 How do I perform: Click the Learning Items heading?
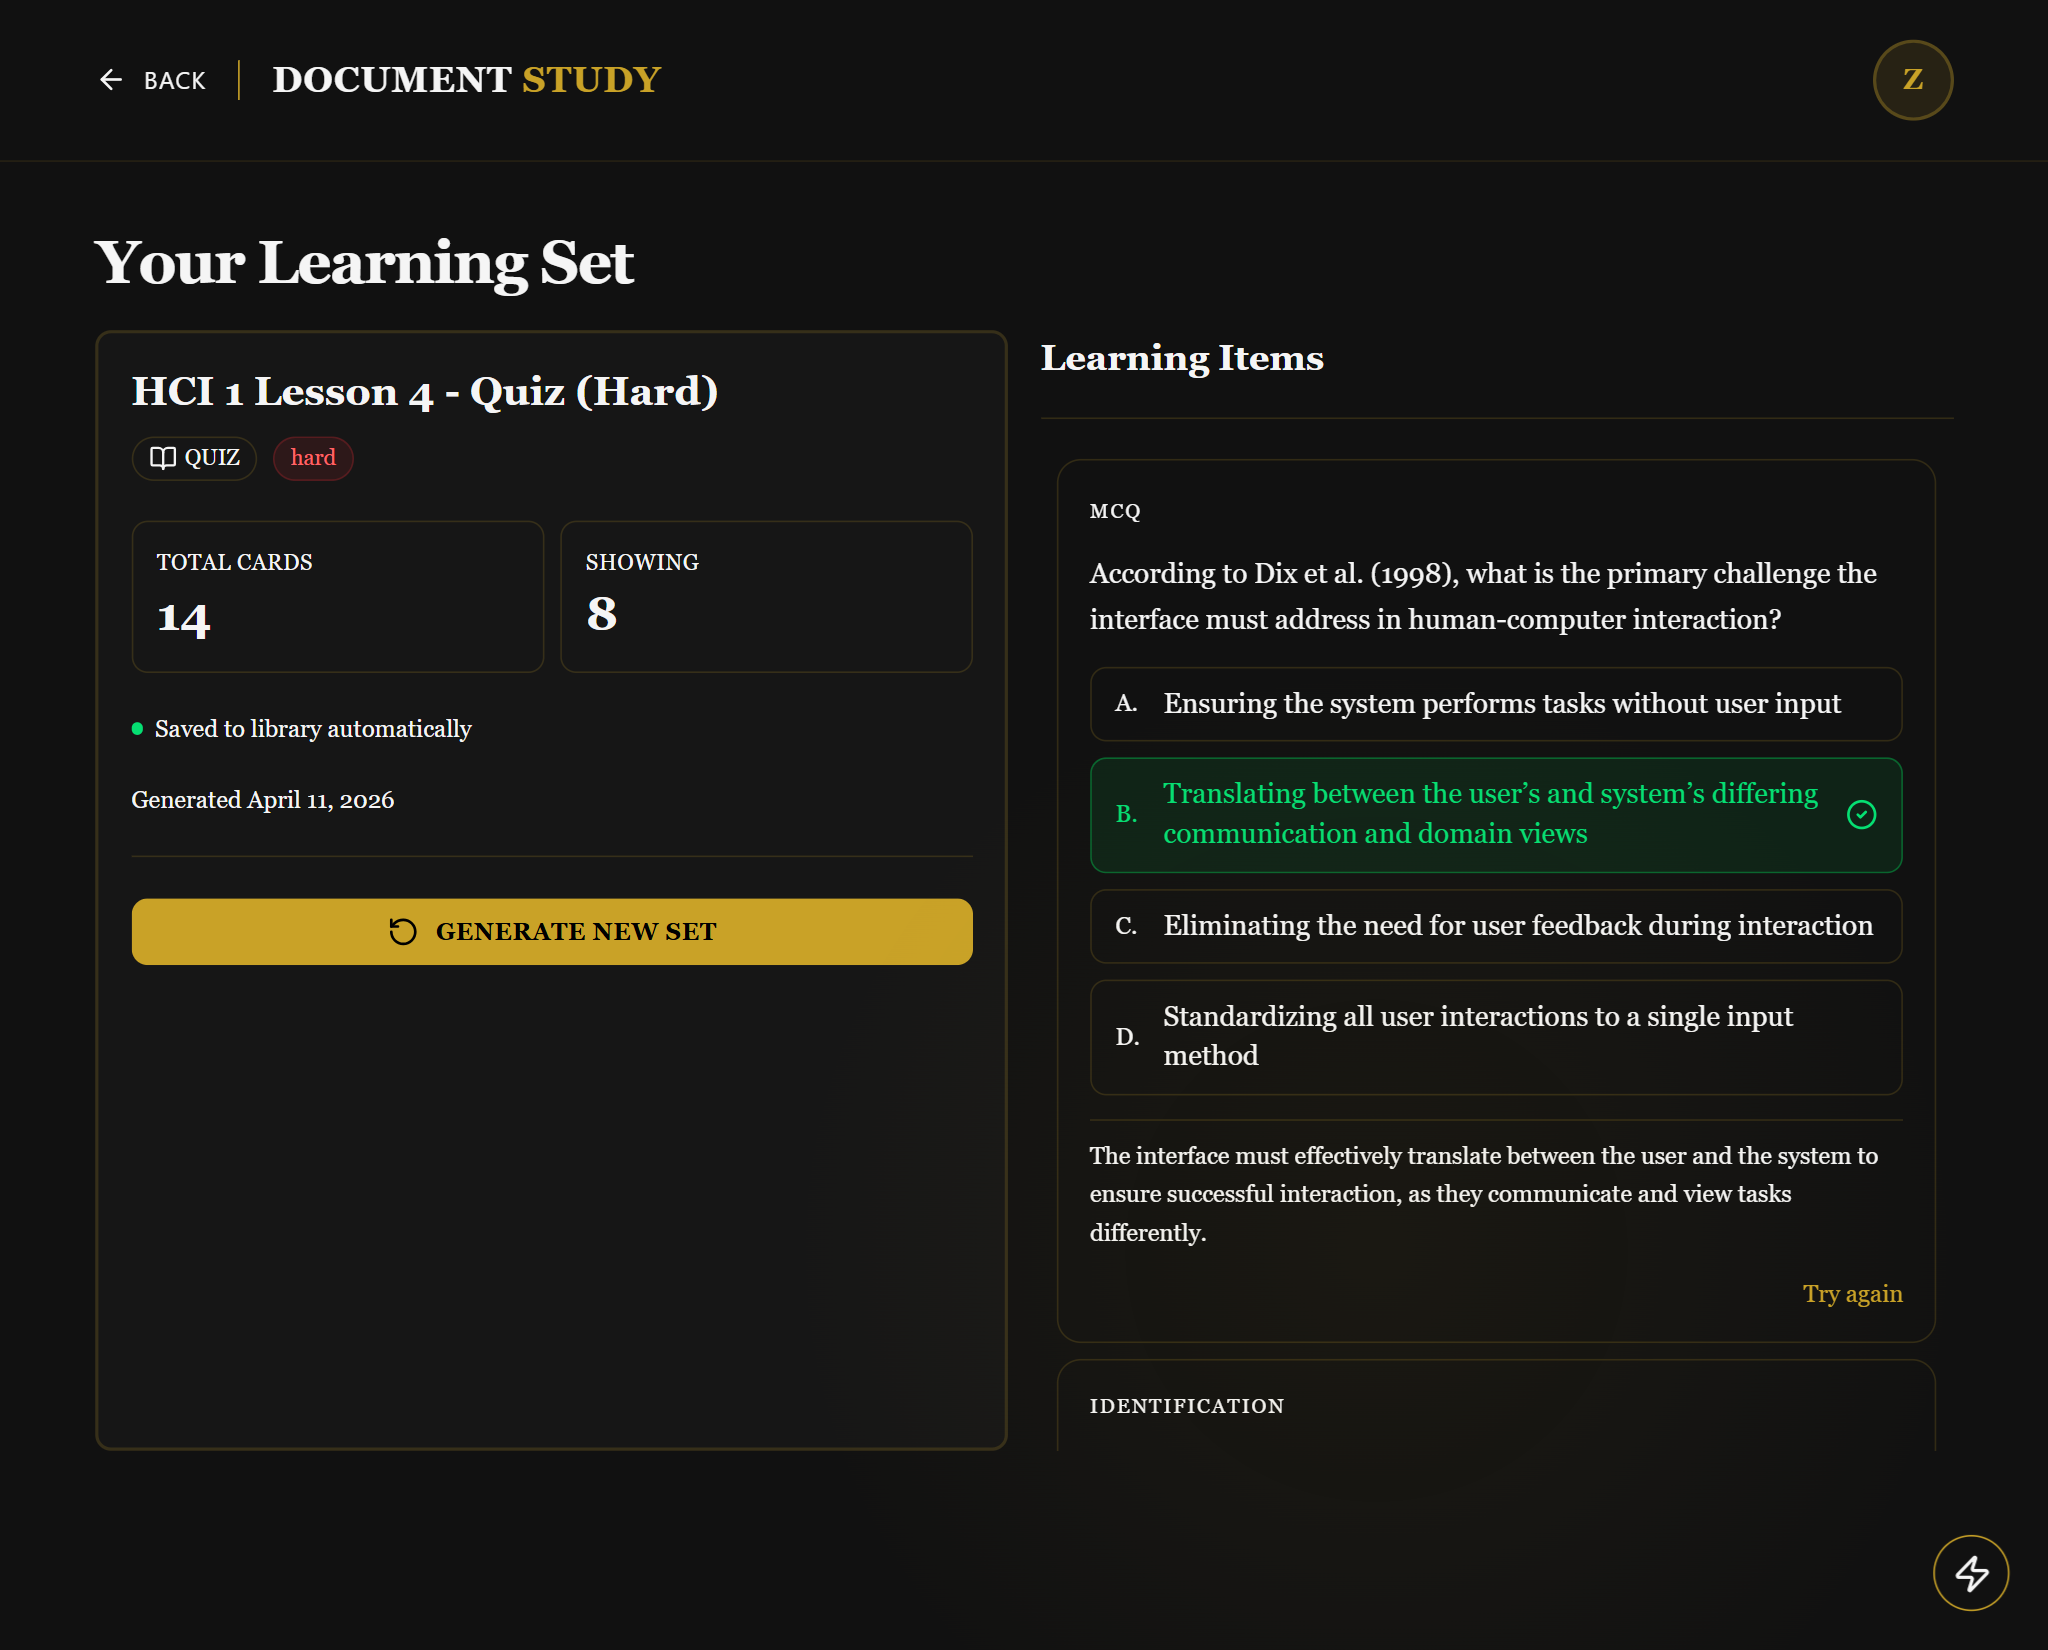[1181, 358]
